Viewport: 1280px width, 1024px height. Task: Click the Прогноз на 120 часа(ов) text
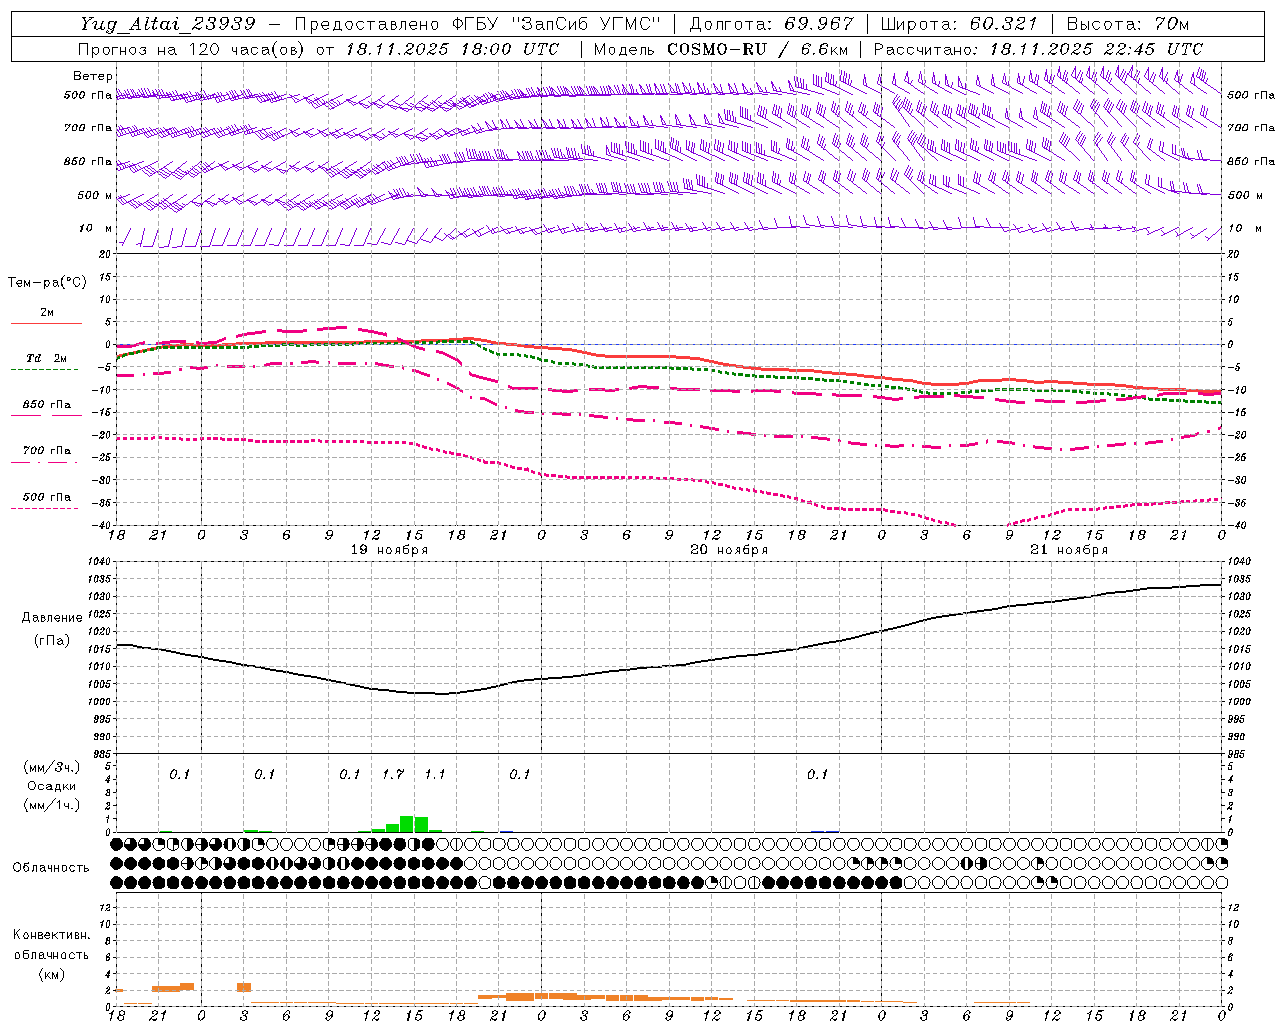[192, 49]
